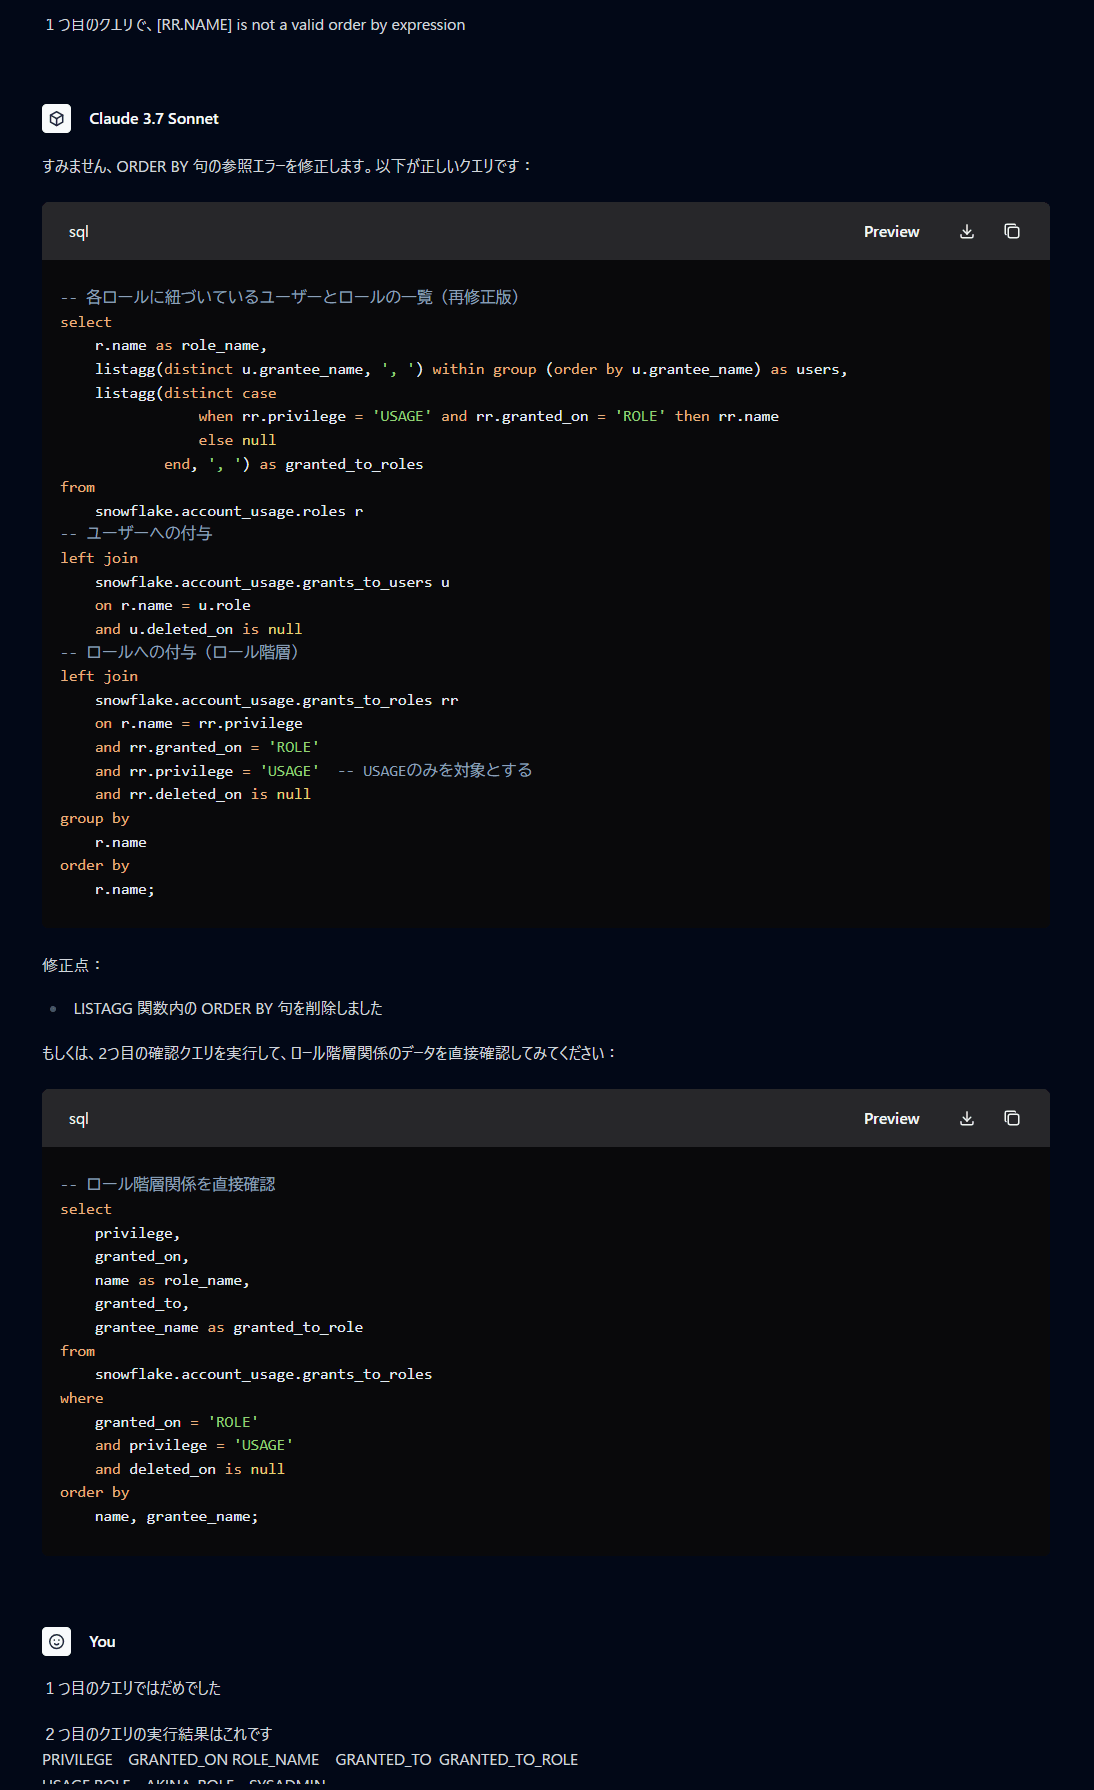Viewport: 1094px width, 1790px height.
Task: Click the Claude 3.7 Sonnet name label
Action: (x=154, y=118)
